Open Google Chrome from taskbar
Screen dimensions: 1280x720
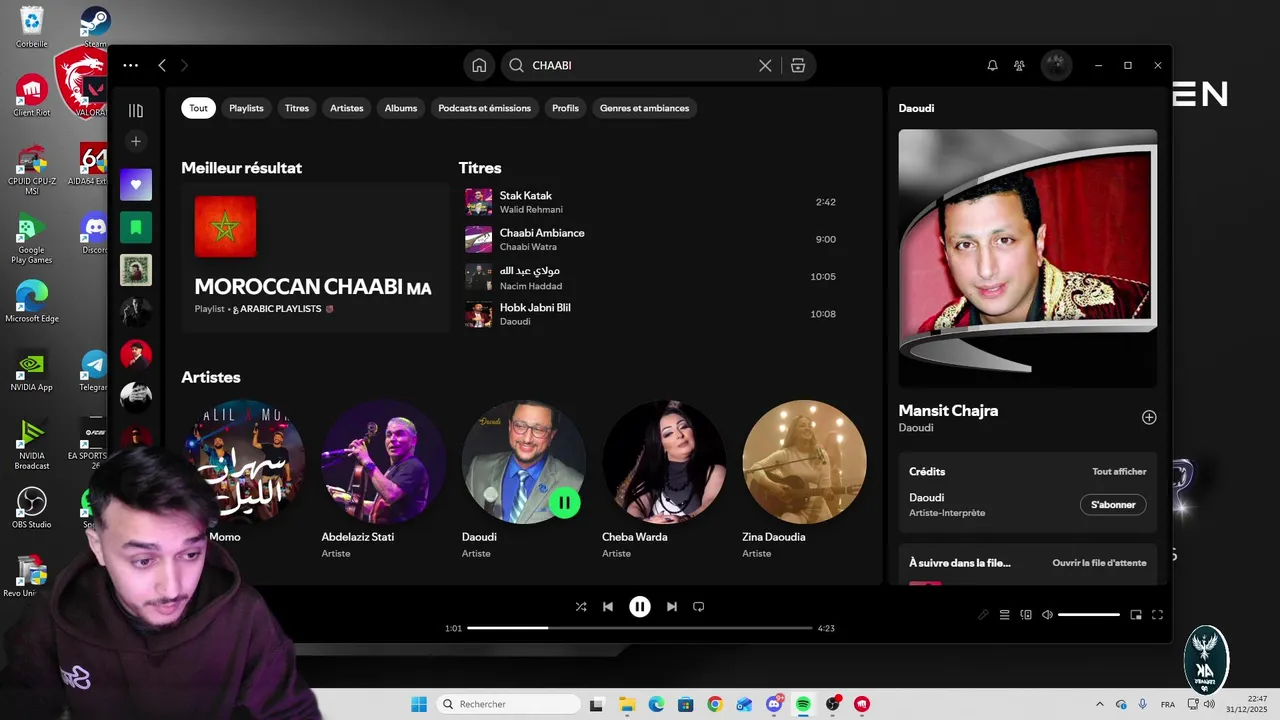tap(714, 704)
